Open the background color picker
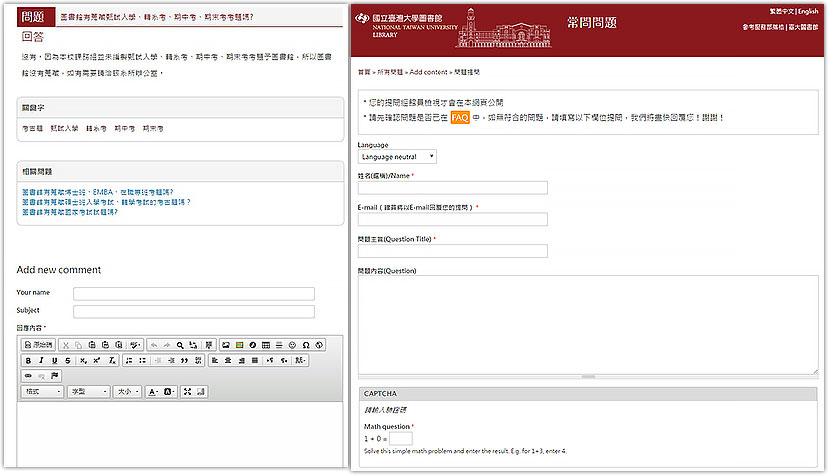 point(169,392)
